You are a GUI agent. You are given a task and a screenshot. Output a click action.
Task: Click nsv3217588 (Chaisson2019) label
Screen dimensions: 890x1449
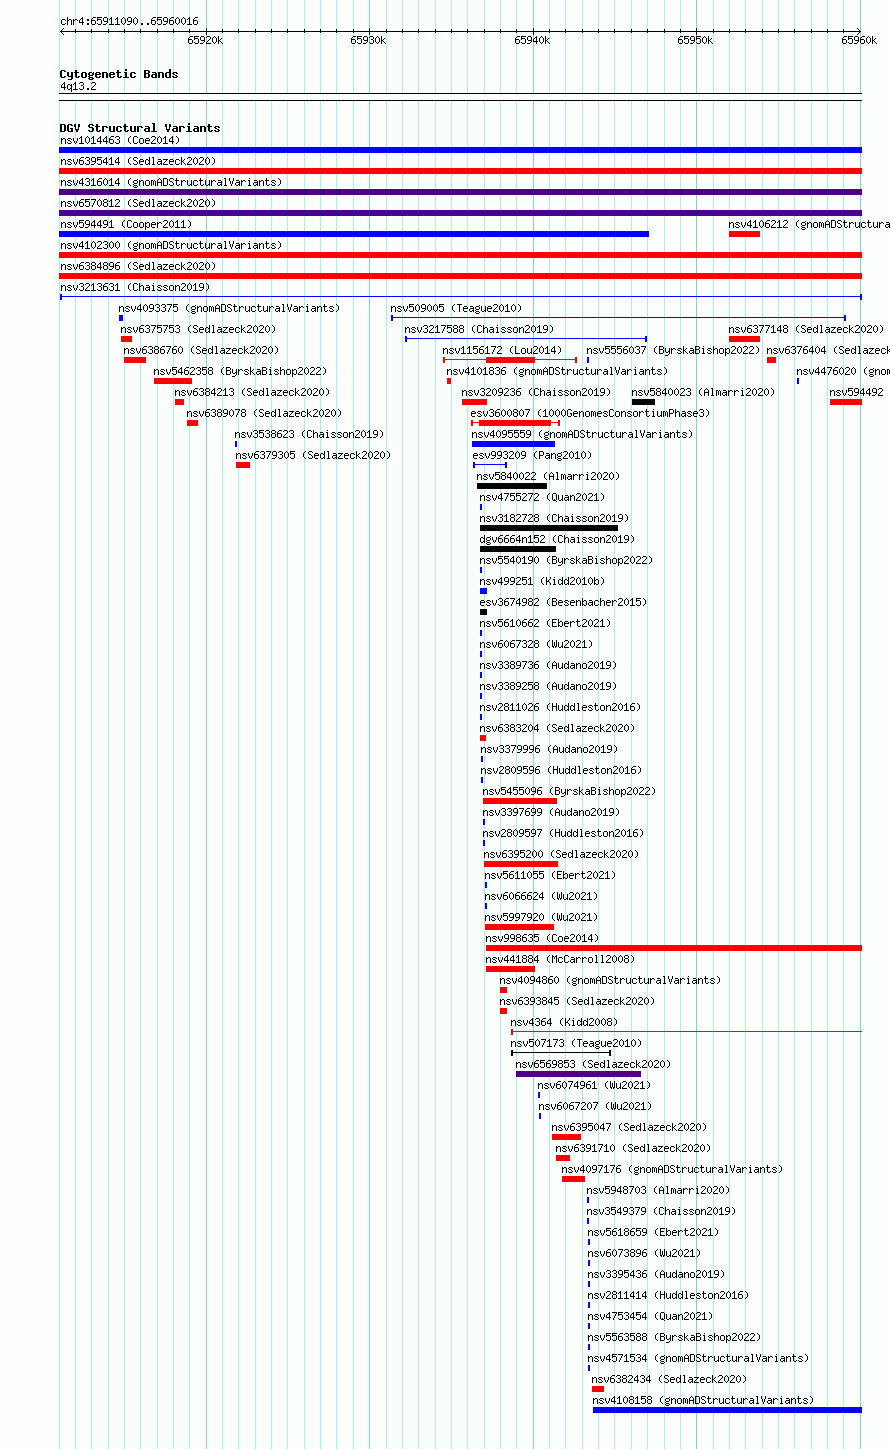pyautogui.click(x=479, y=329)
